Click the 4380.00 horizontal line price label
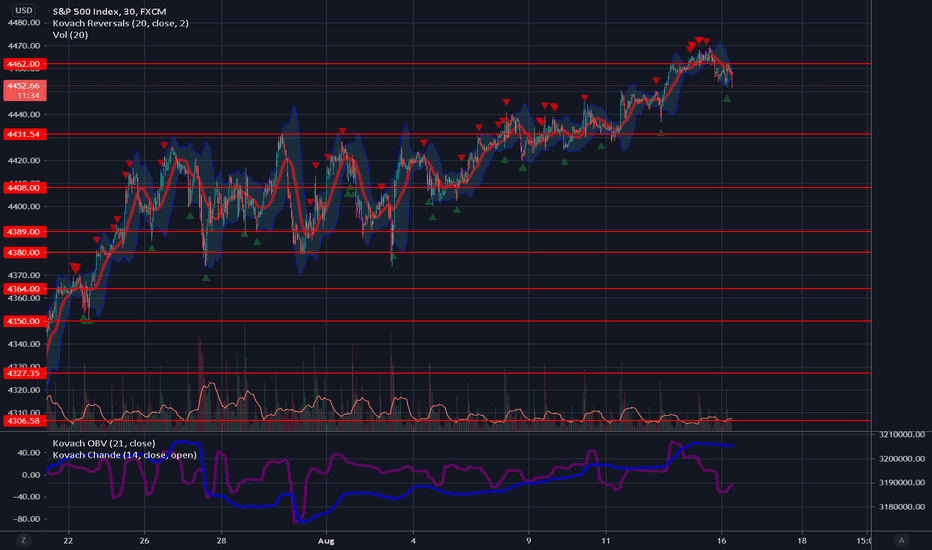932x550 pixels. (x=24, y=253)
